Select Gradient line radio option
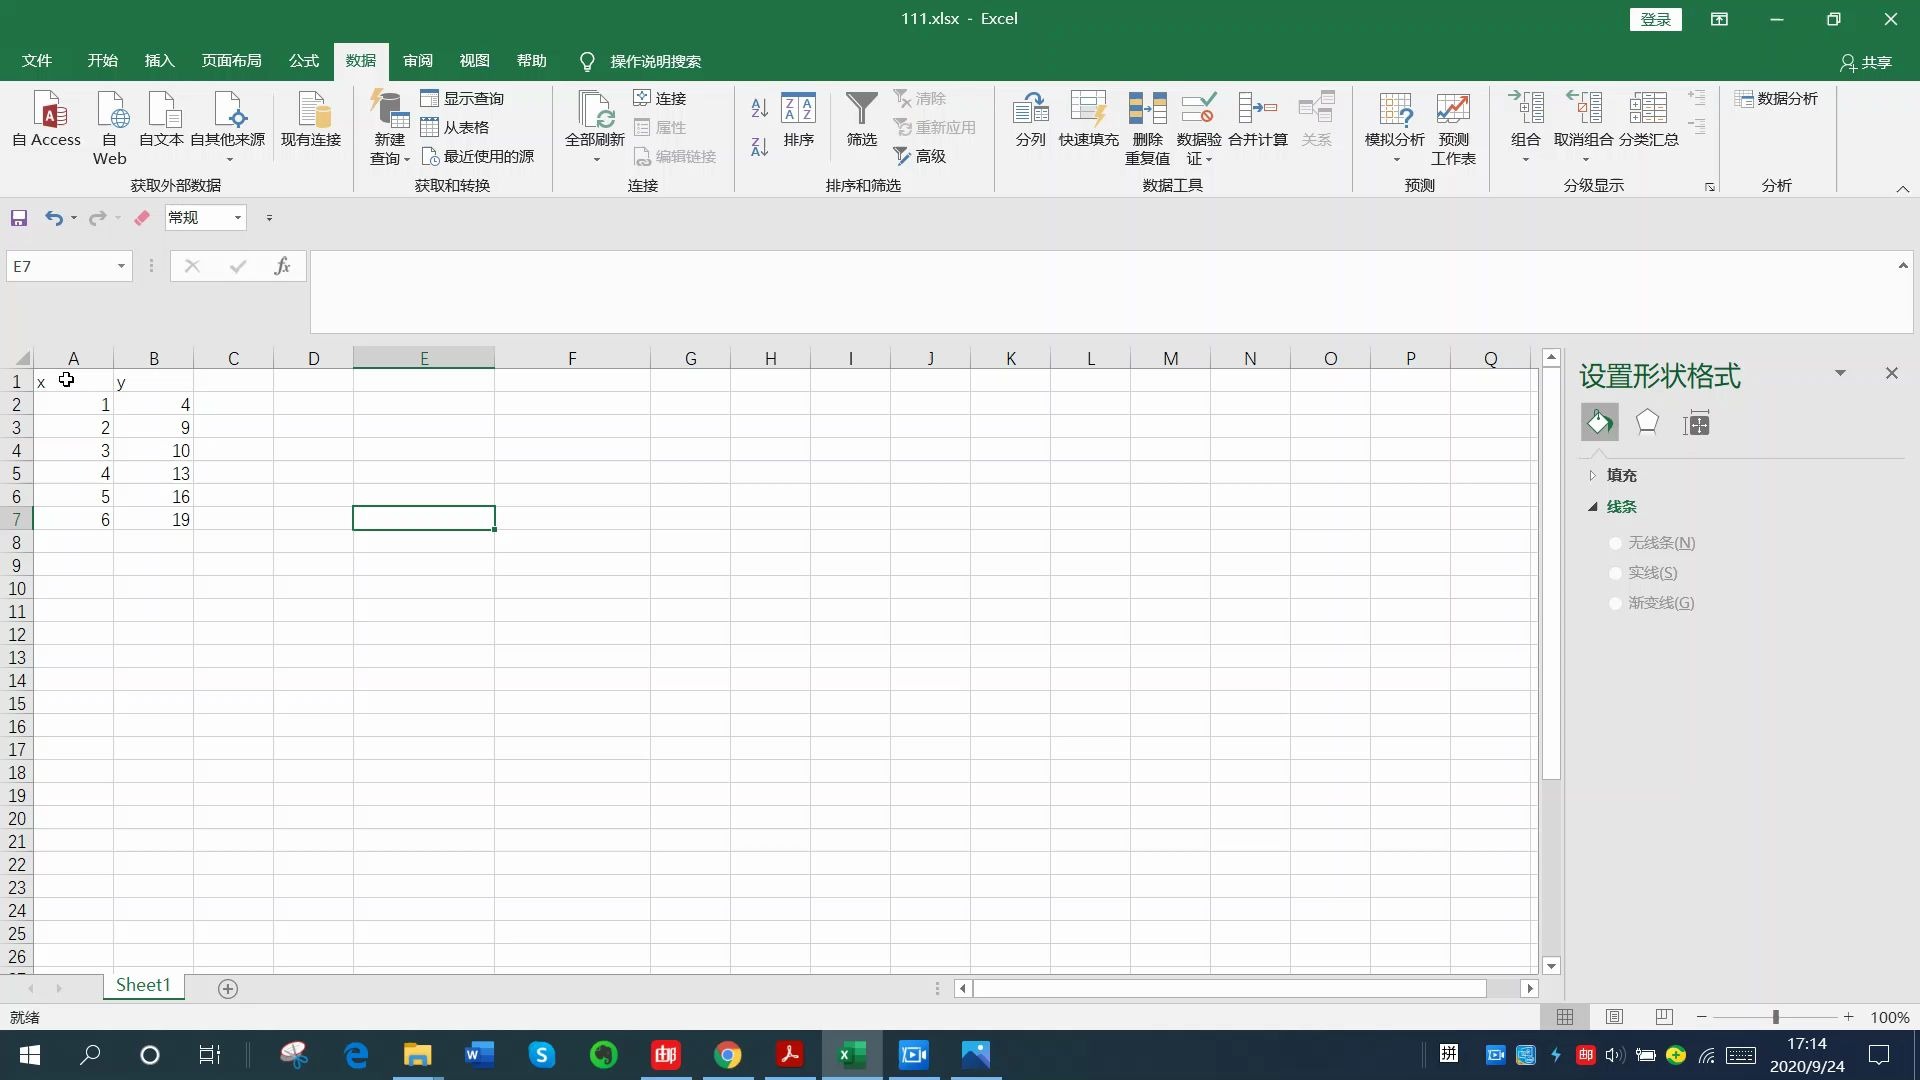 tap(1615, 603)
